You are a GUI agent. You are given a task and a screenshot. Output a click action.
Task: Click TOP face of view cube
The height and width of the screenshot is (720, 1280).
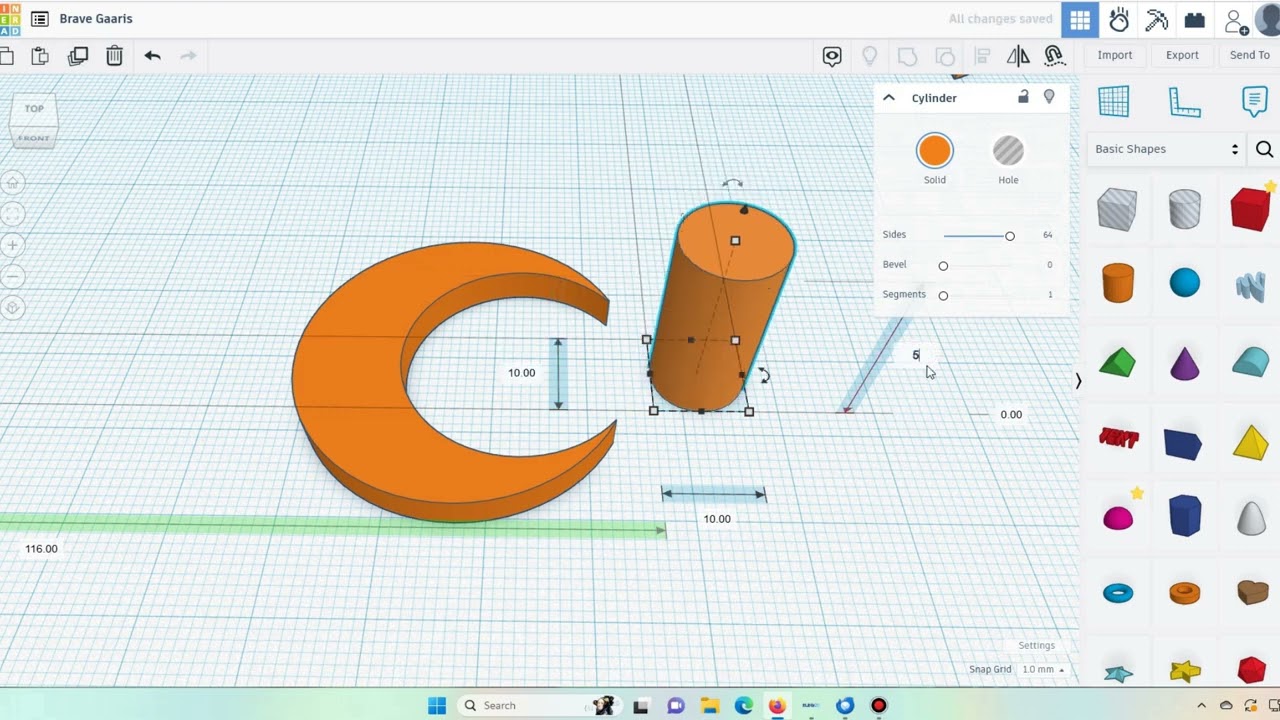(34, 109)
